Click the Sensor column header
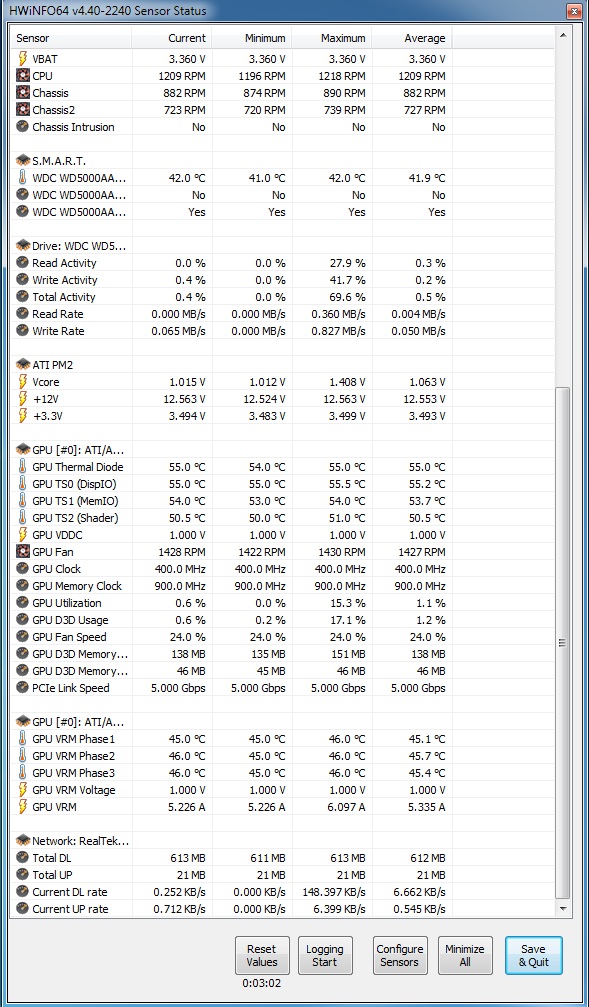This screenshot has width=589, height=1007. click(71, 38)
